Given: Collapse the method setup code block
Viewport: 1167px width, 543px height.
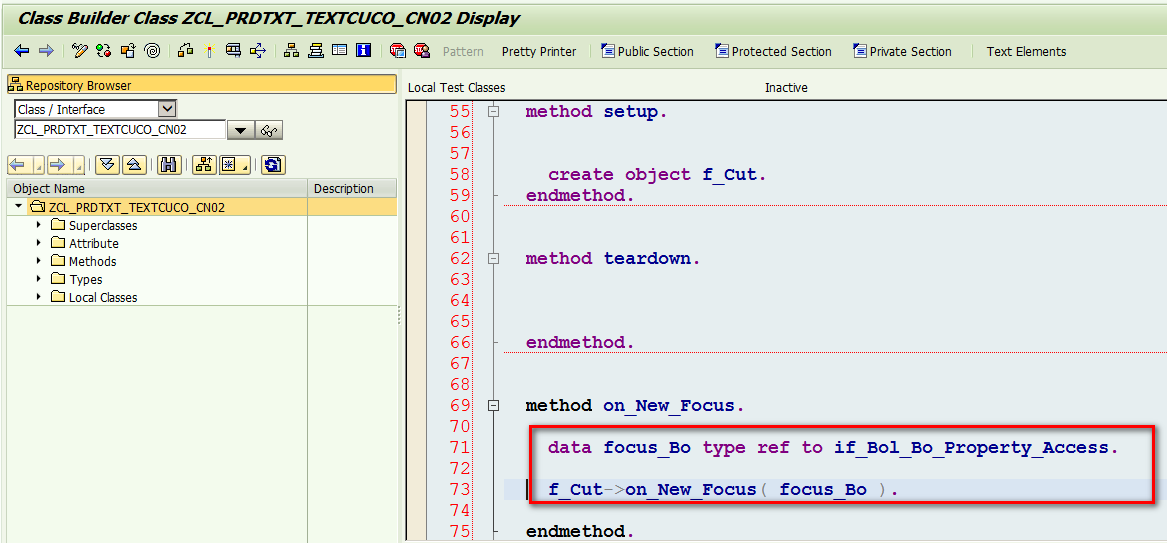Looking at the screenshot, I should click(x=493, y=112).
